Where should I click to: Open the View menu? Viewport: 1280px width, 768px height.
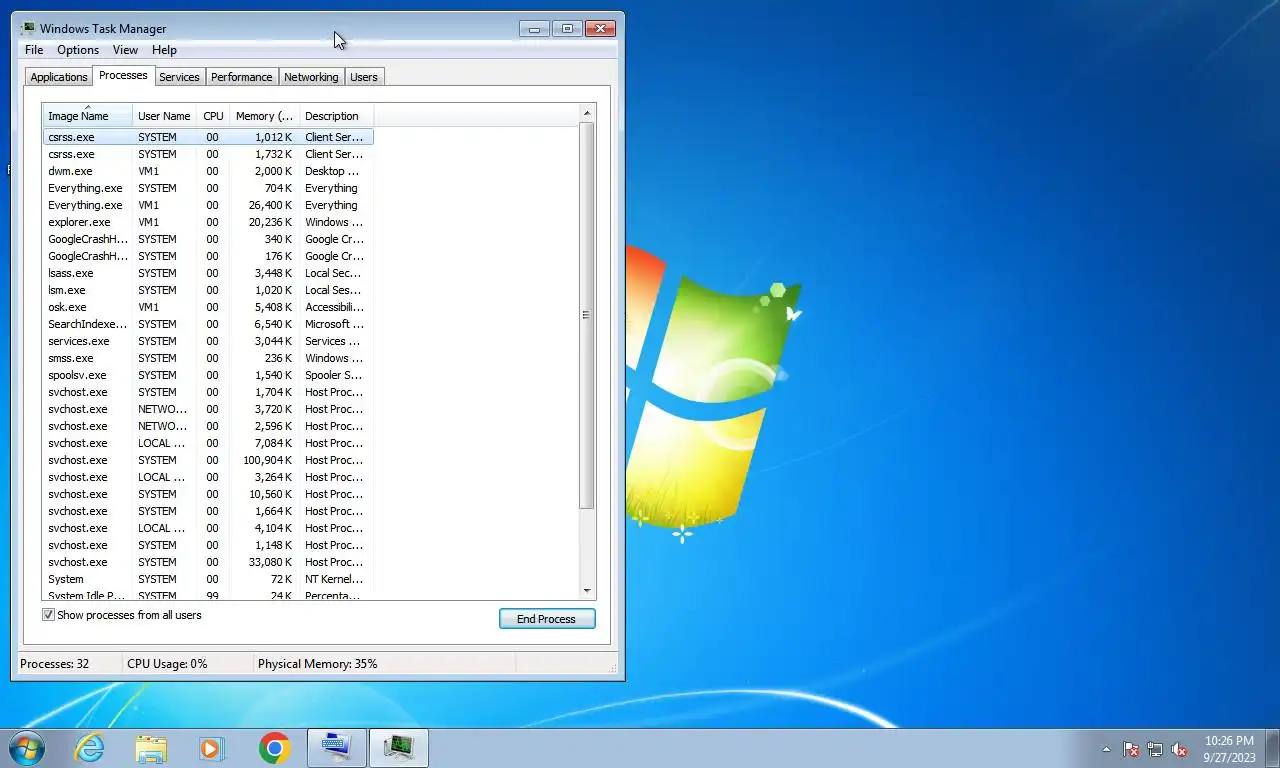(125, 50)
